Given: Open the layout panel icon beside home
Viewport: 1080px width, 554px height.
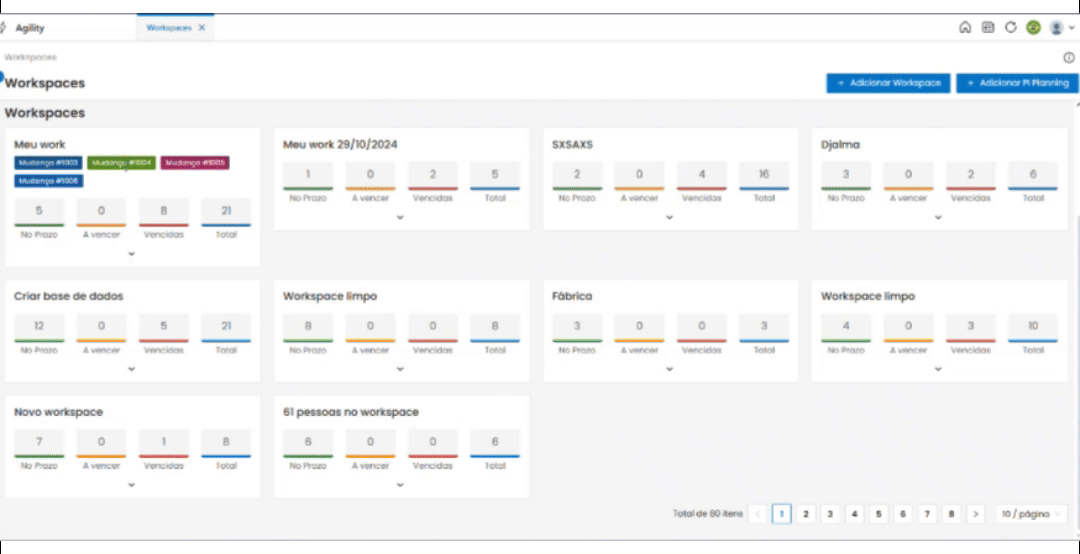Looking at the screenshot, I should click(988, 28).
